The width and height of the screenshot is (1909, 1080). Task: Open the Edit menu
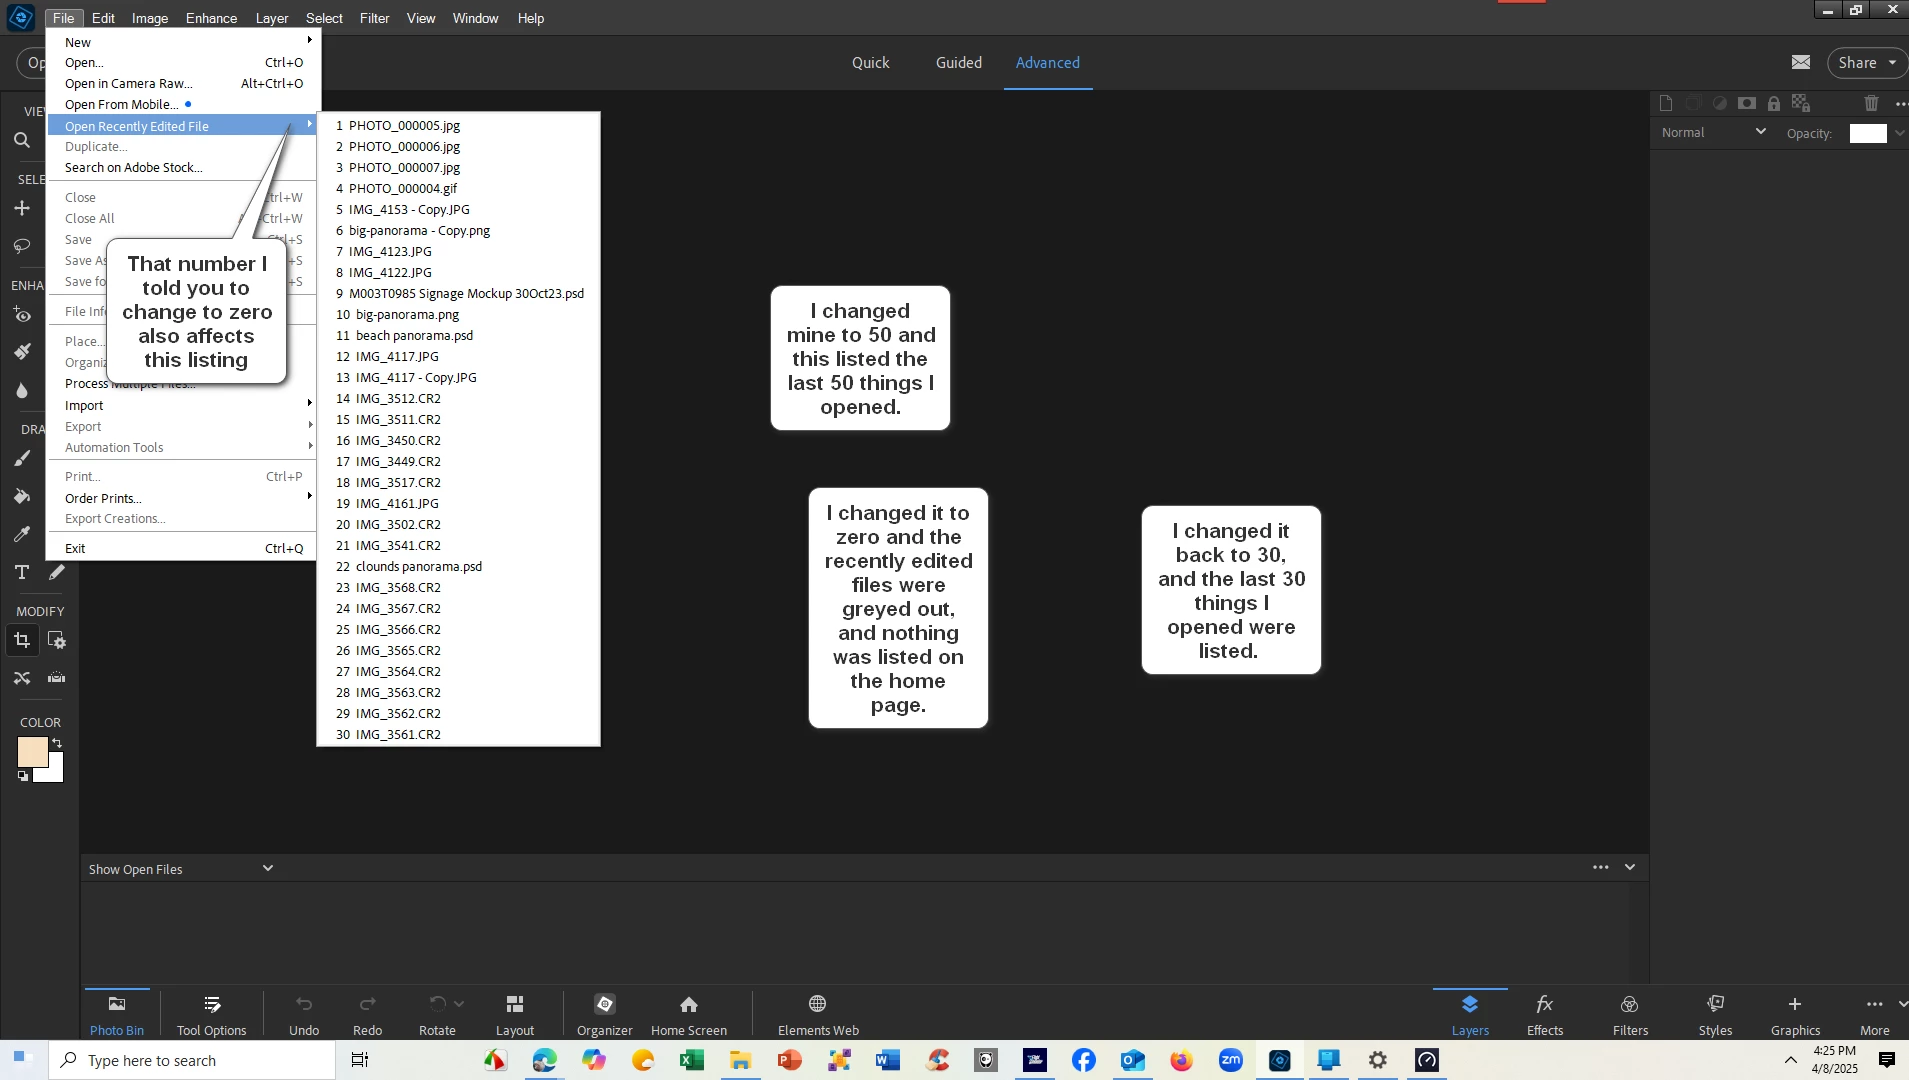coord(103,18)
